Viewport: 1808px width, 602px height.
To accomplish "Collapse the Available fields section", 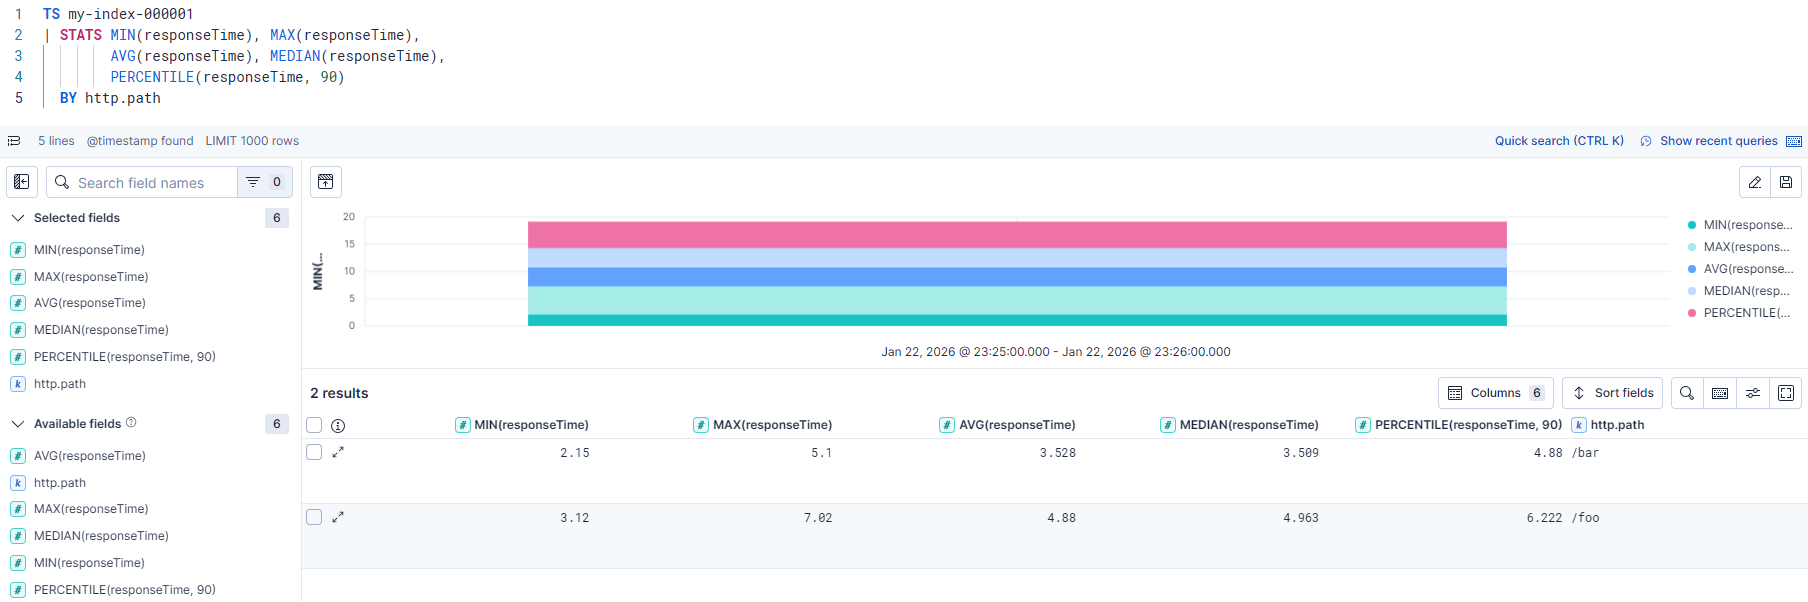I will tap(18, 424).
